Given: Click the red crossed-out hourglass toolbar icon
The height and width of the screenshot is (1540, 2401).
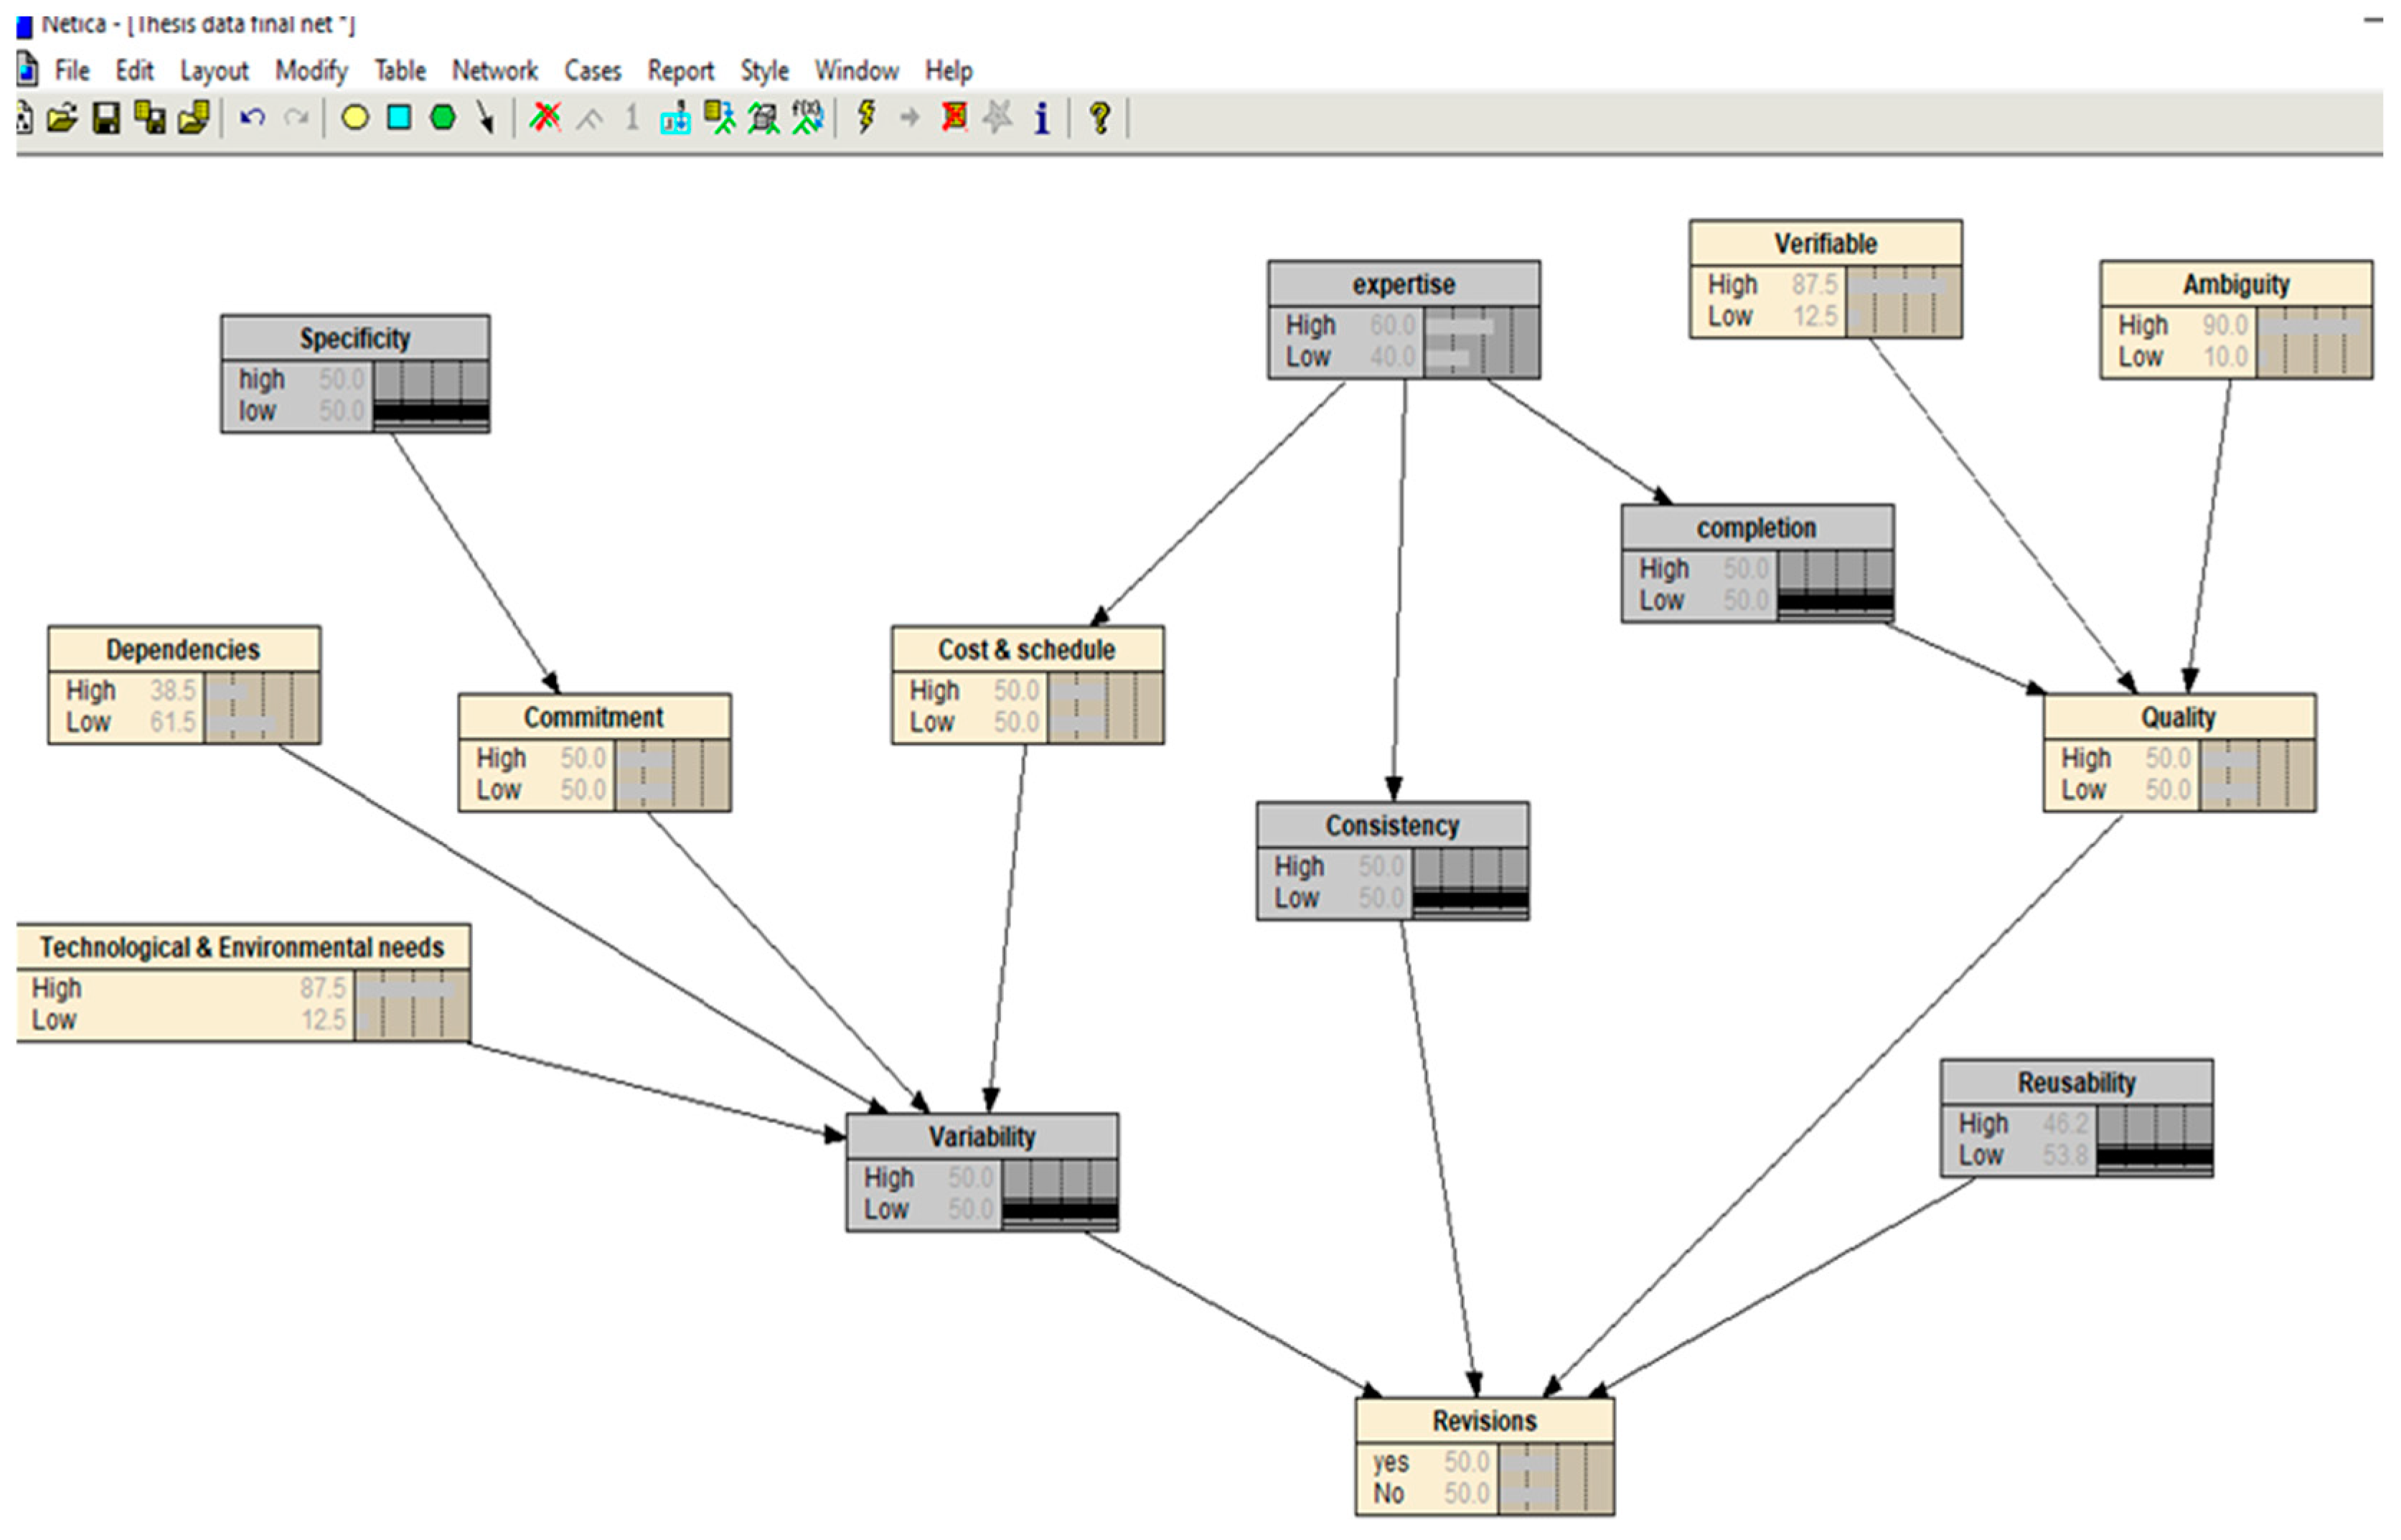Looking at the screenshot, I should pyautogui.click(x=954, y=118).
